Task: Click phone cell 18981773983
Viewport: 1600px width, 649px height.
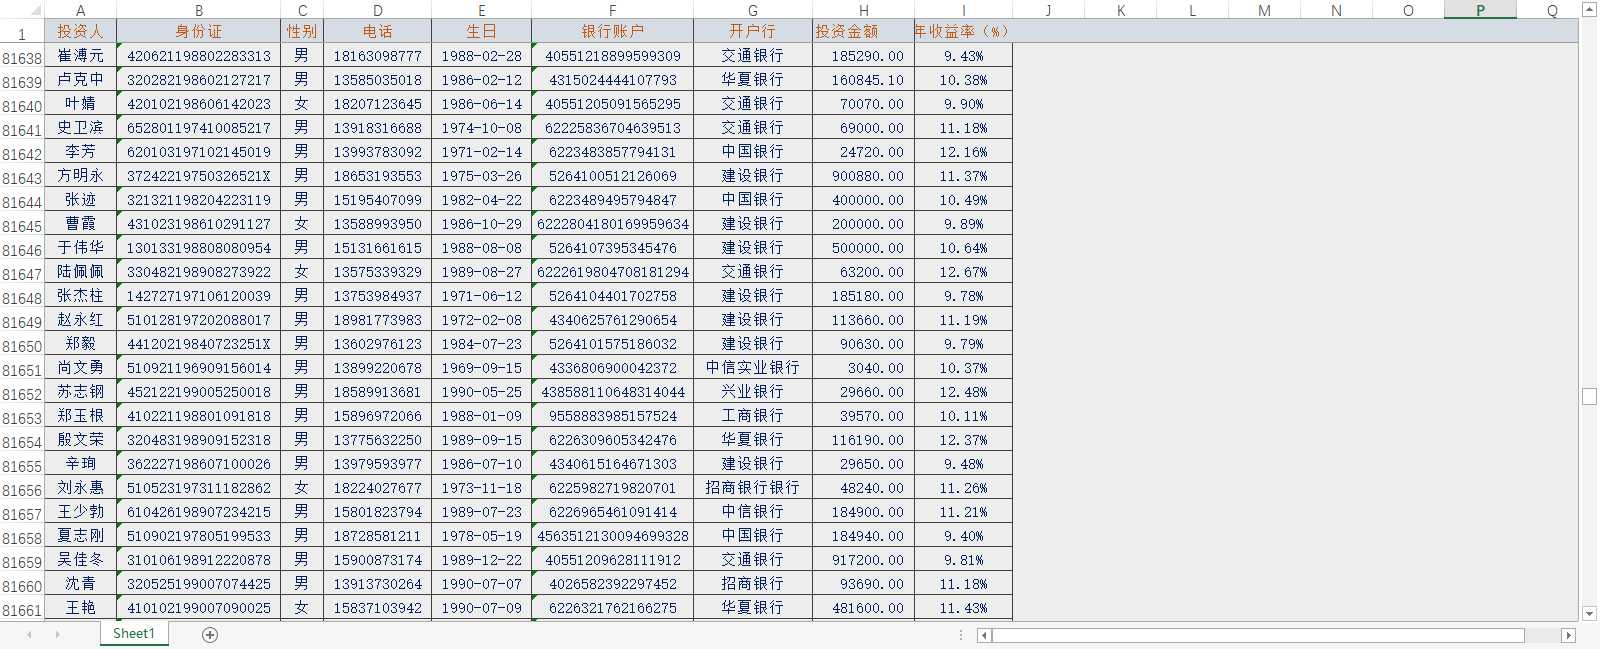Action: 378,320
